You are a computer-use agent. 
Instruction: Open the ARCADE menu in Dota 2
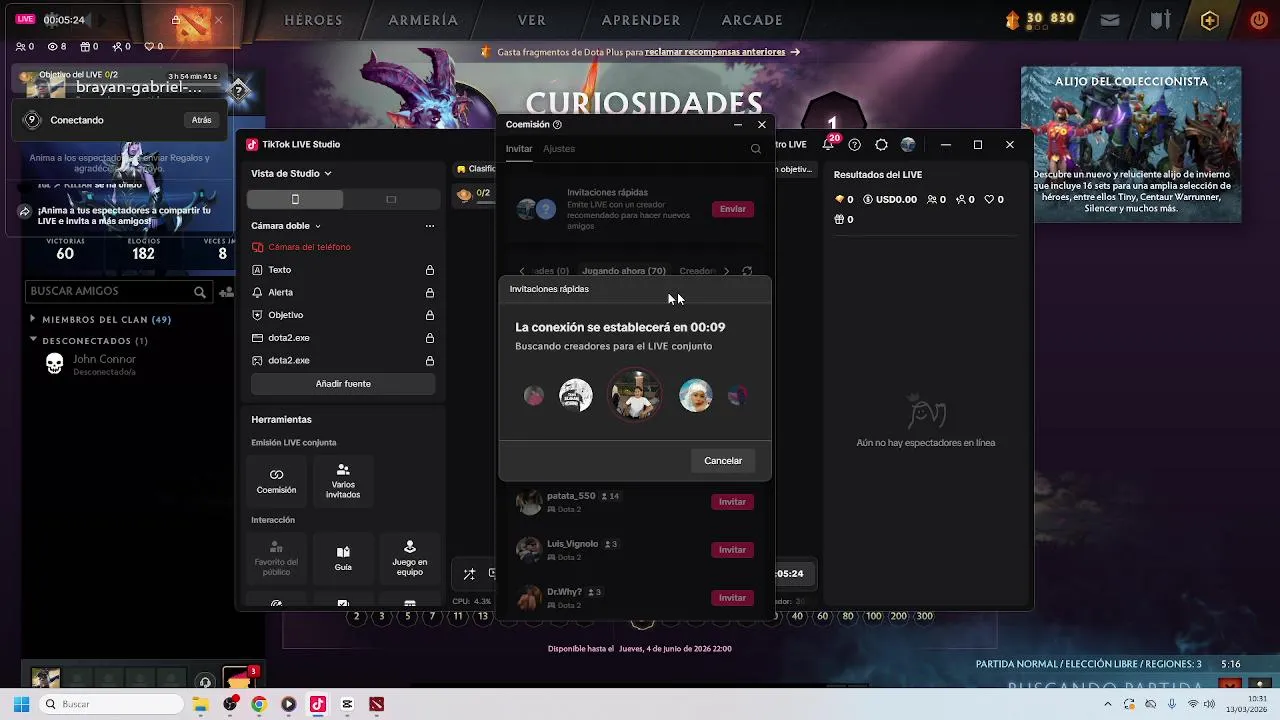[x=752, y=20]
